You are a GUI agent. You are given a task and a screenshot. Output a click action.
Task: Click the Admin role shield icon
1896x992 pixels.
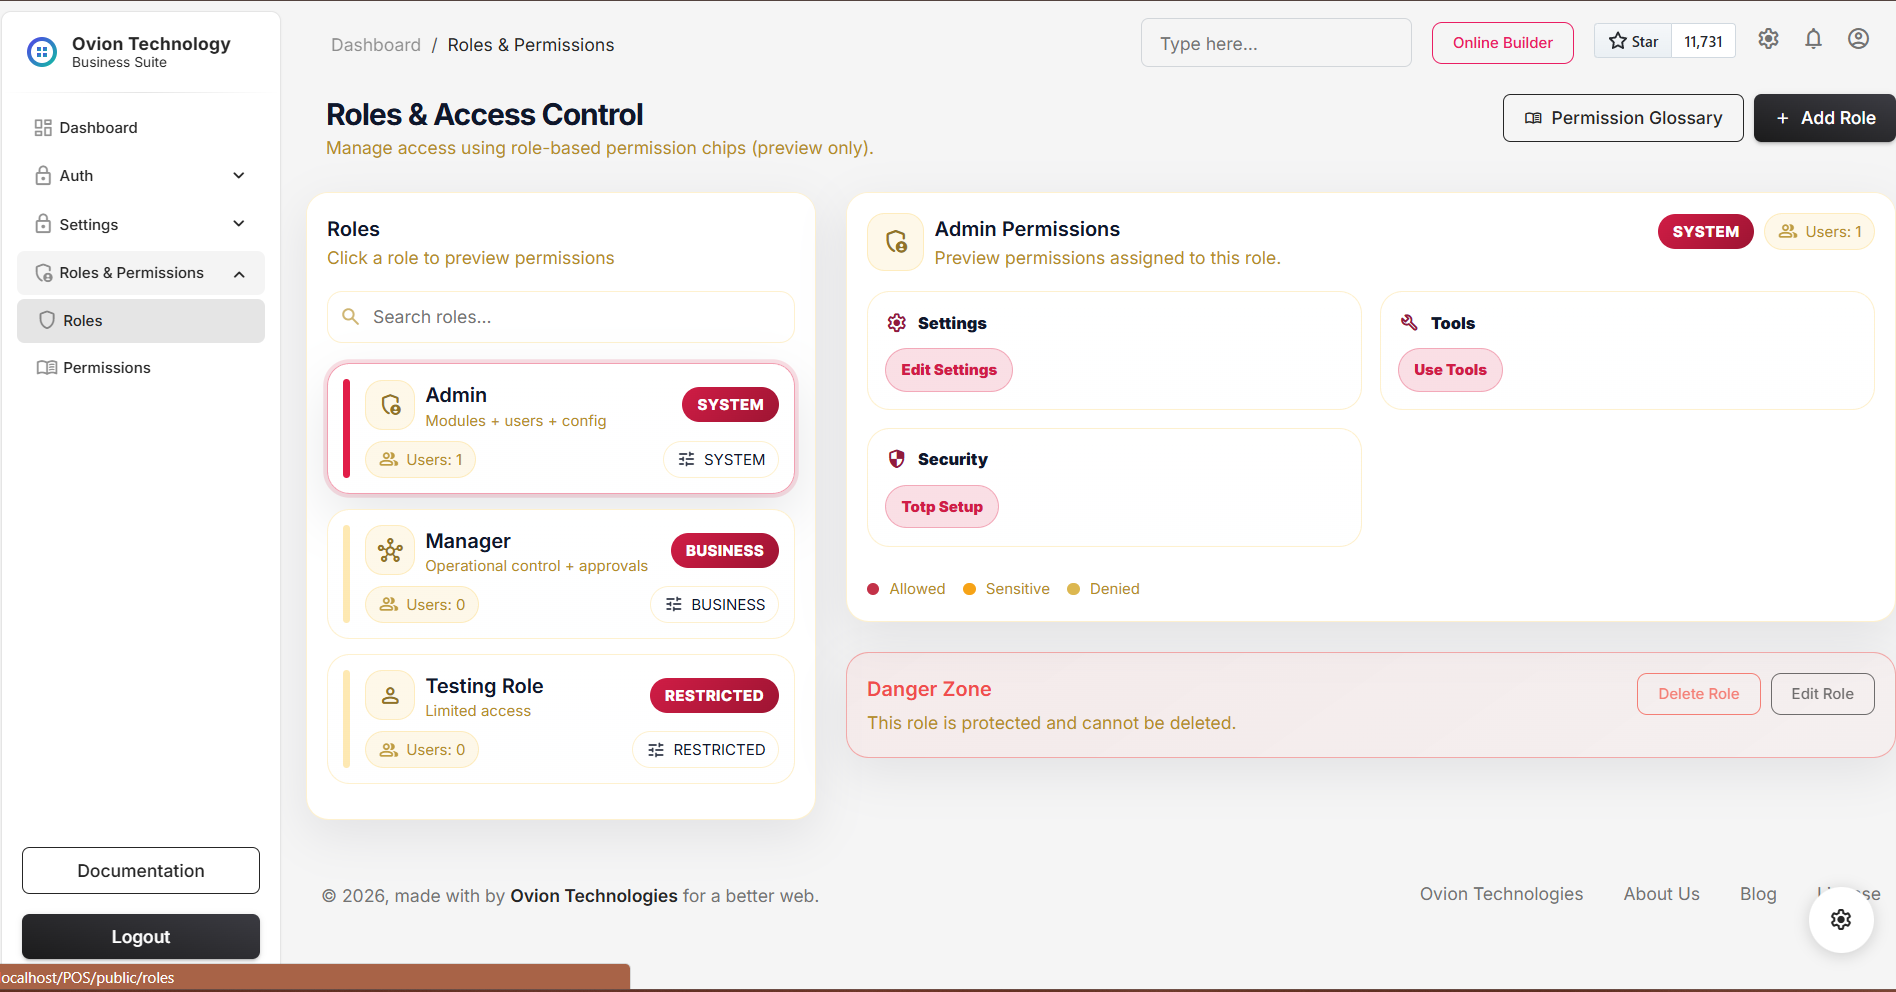pos(390,405)
